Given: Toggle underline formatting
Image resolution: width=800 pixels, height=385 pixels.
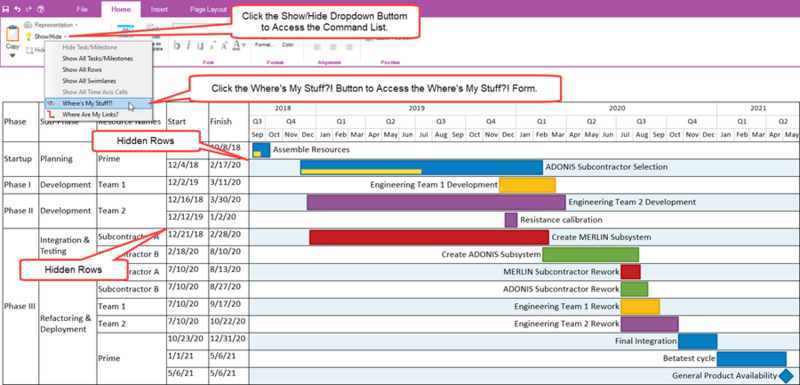Looking at the screenshot, I should pyautogui.click(x=200, y=46).
